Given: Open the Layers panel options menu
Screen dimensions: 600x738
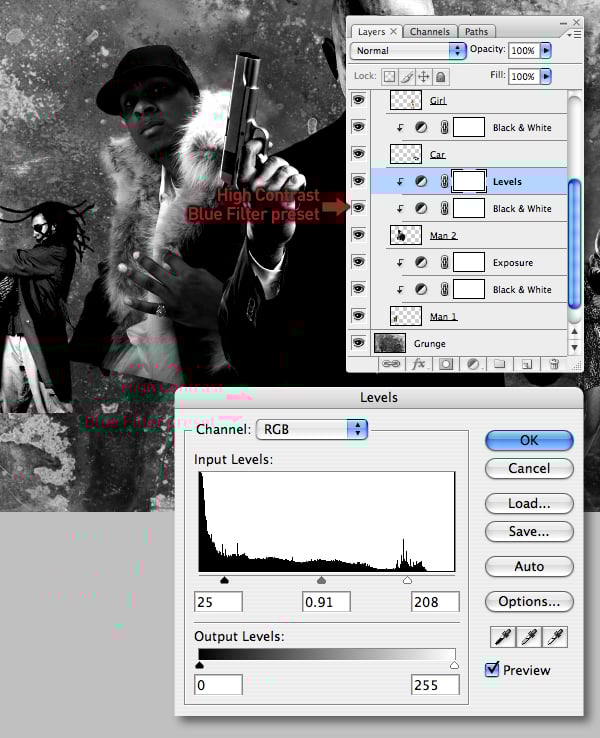Looking at the screenshot, I should (x=575, y=34).
